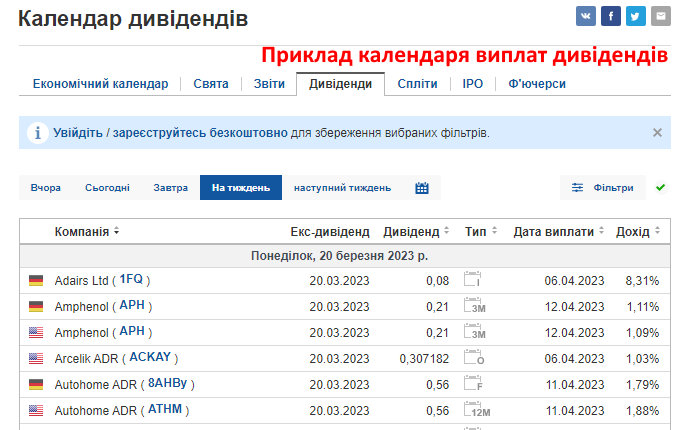Viewport: 688px width, 430px height.
Task: Click German flag next to Adairs Ltd
Action: pyautogui.click(x=36, y=280)
